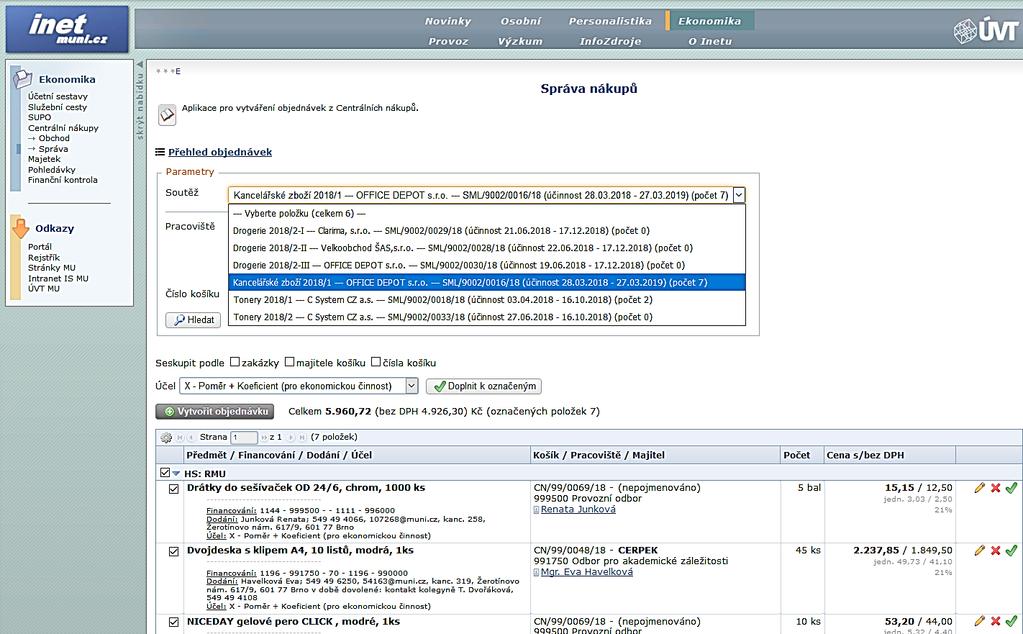Viewport: 1023px width, 634px height.
Task: Select Tonery 2018/2 C System option
Action: click(487, 317)
